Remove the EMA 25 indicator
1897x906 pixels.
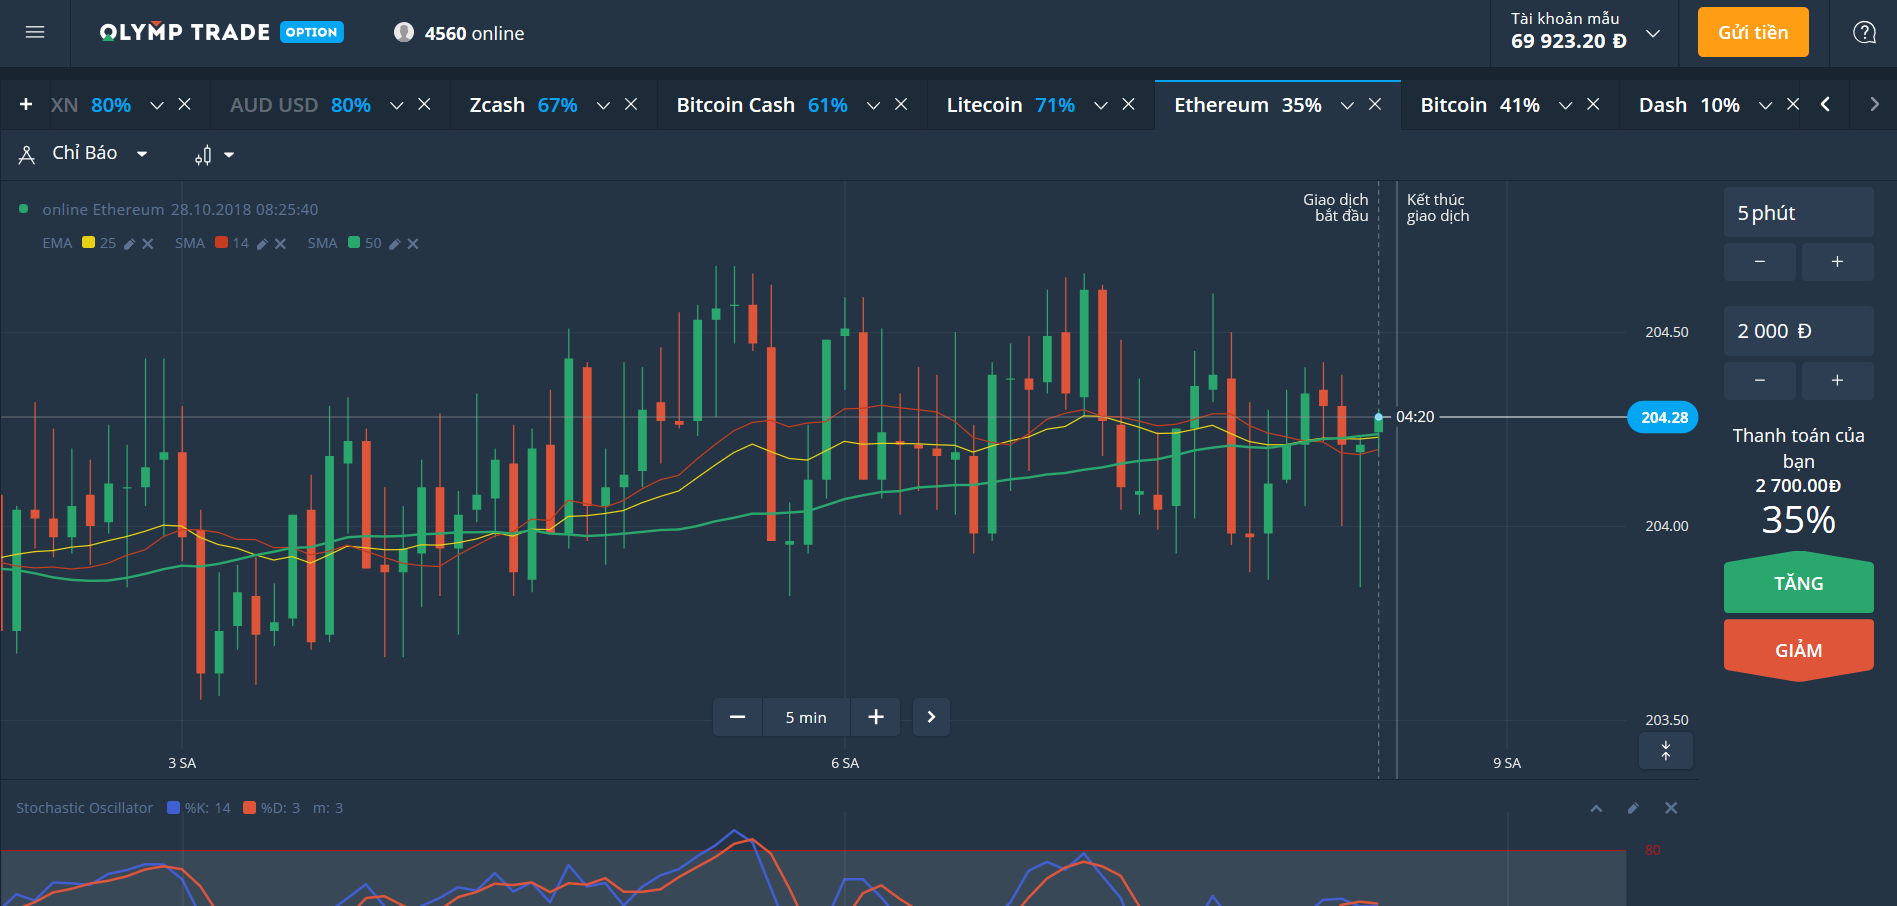[x=147, y=244]
